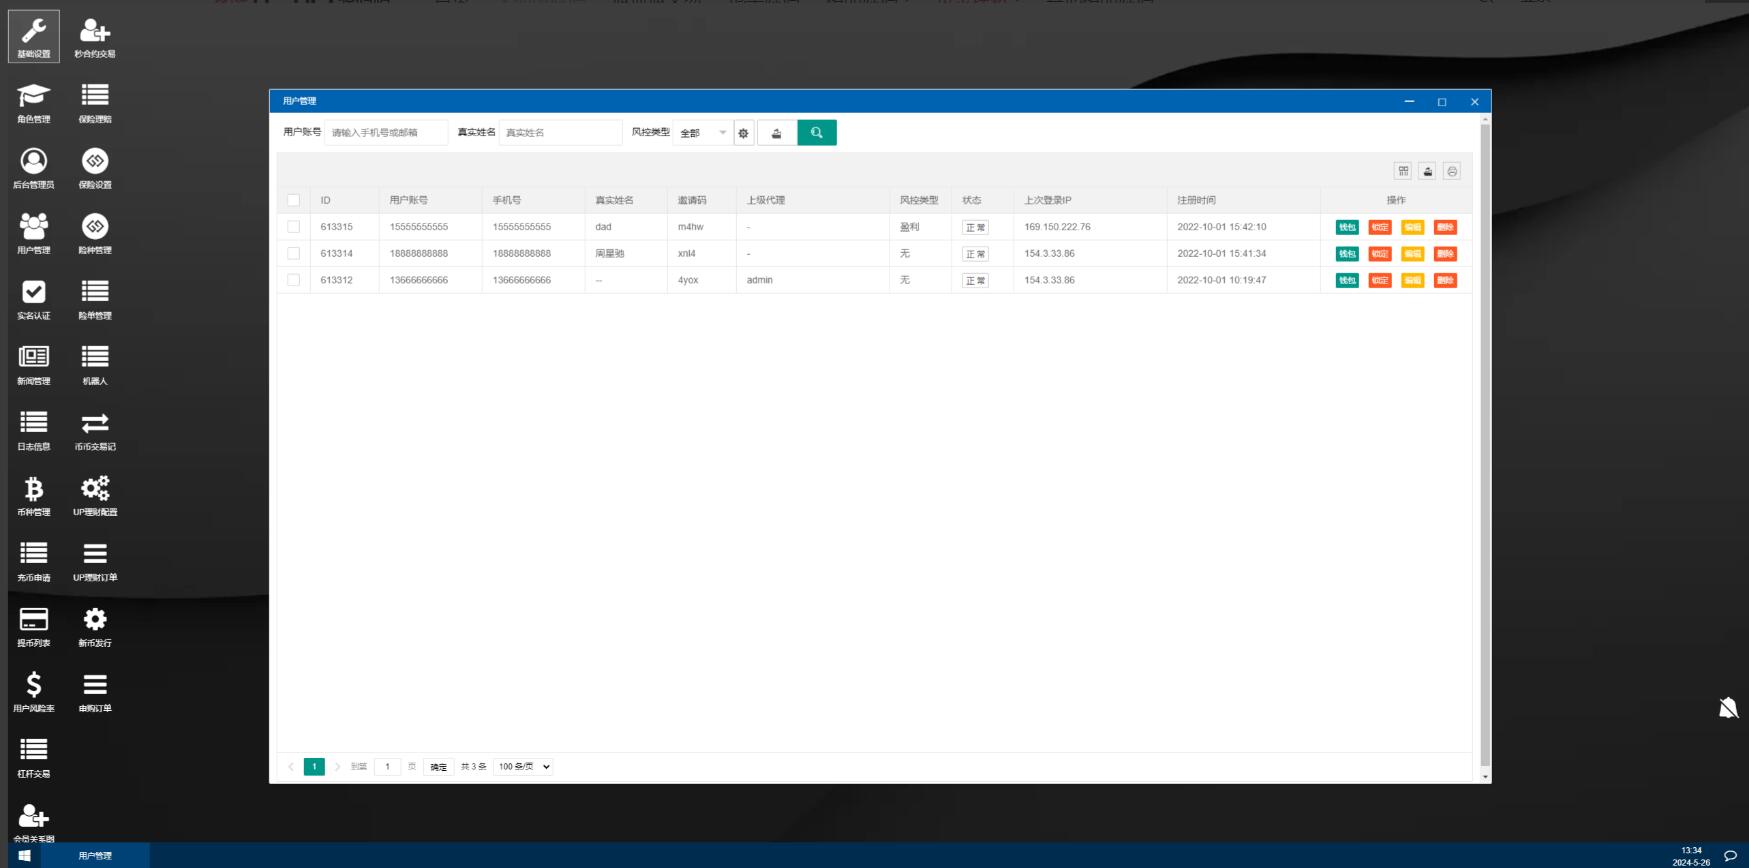
Task: Select the checkbox for user 613315
Action: (x=294, y=227)
